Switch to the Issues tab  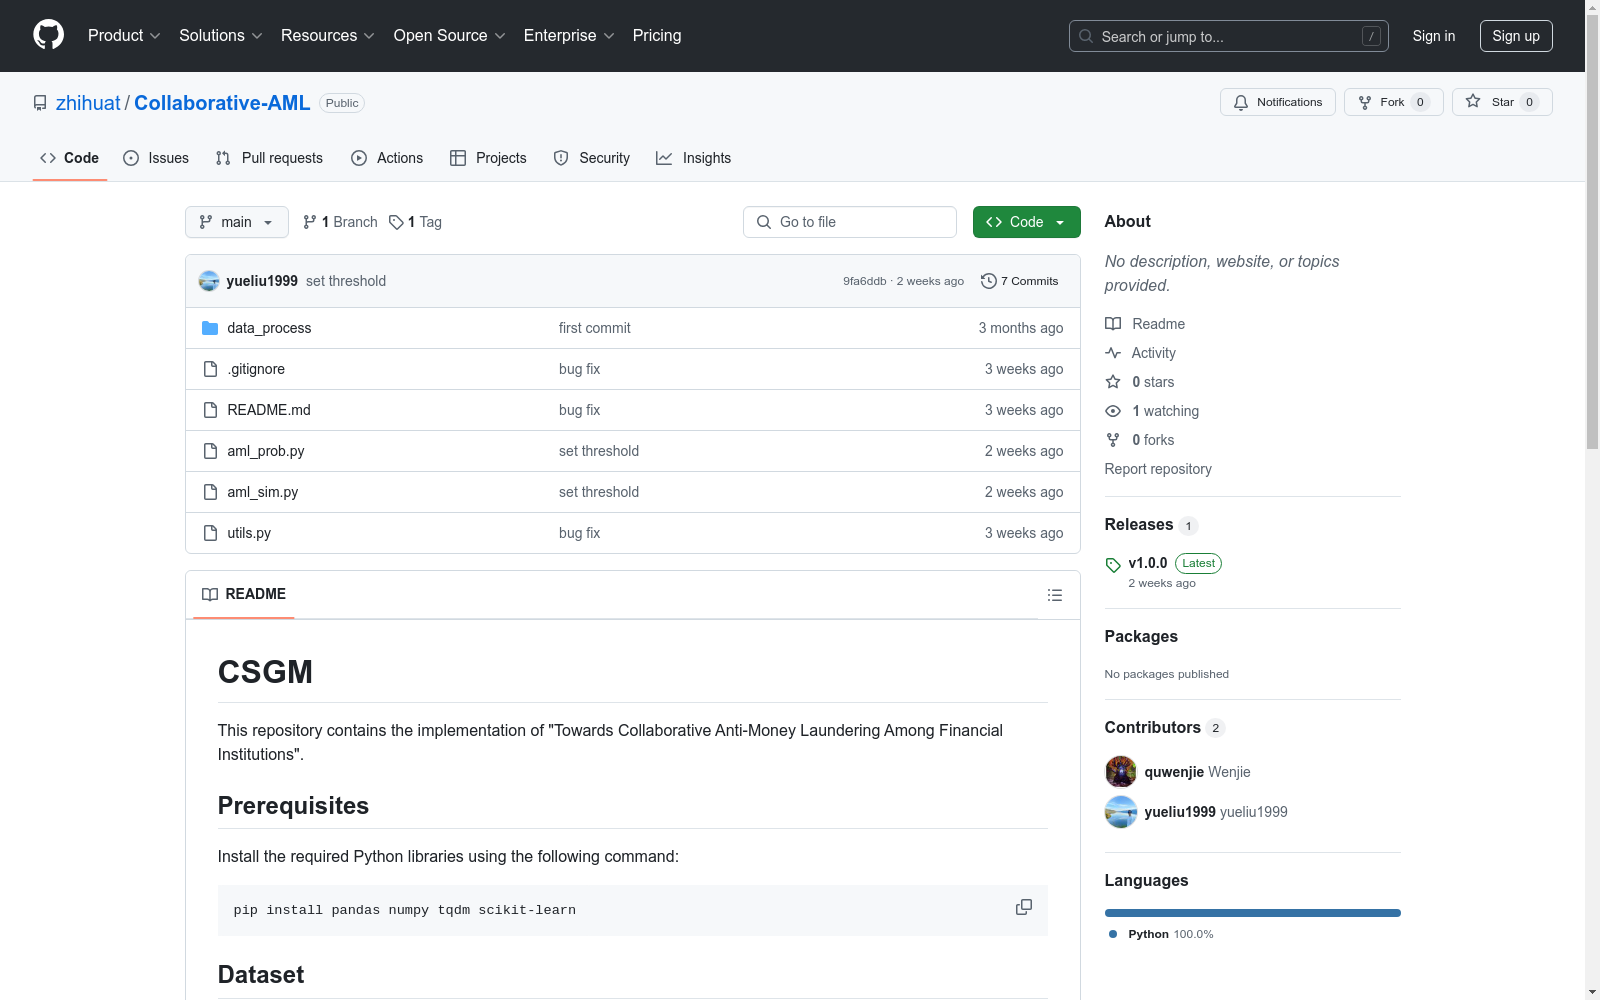click(x=156, y=158)
